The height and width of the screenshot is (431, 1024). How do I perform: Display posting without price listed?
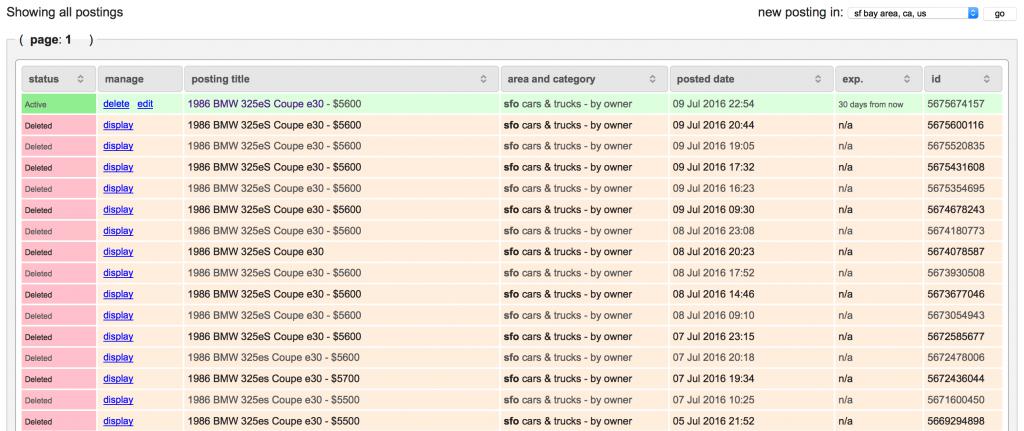click(x=118, y=252)
